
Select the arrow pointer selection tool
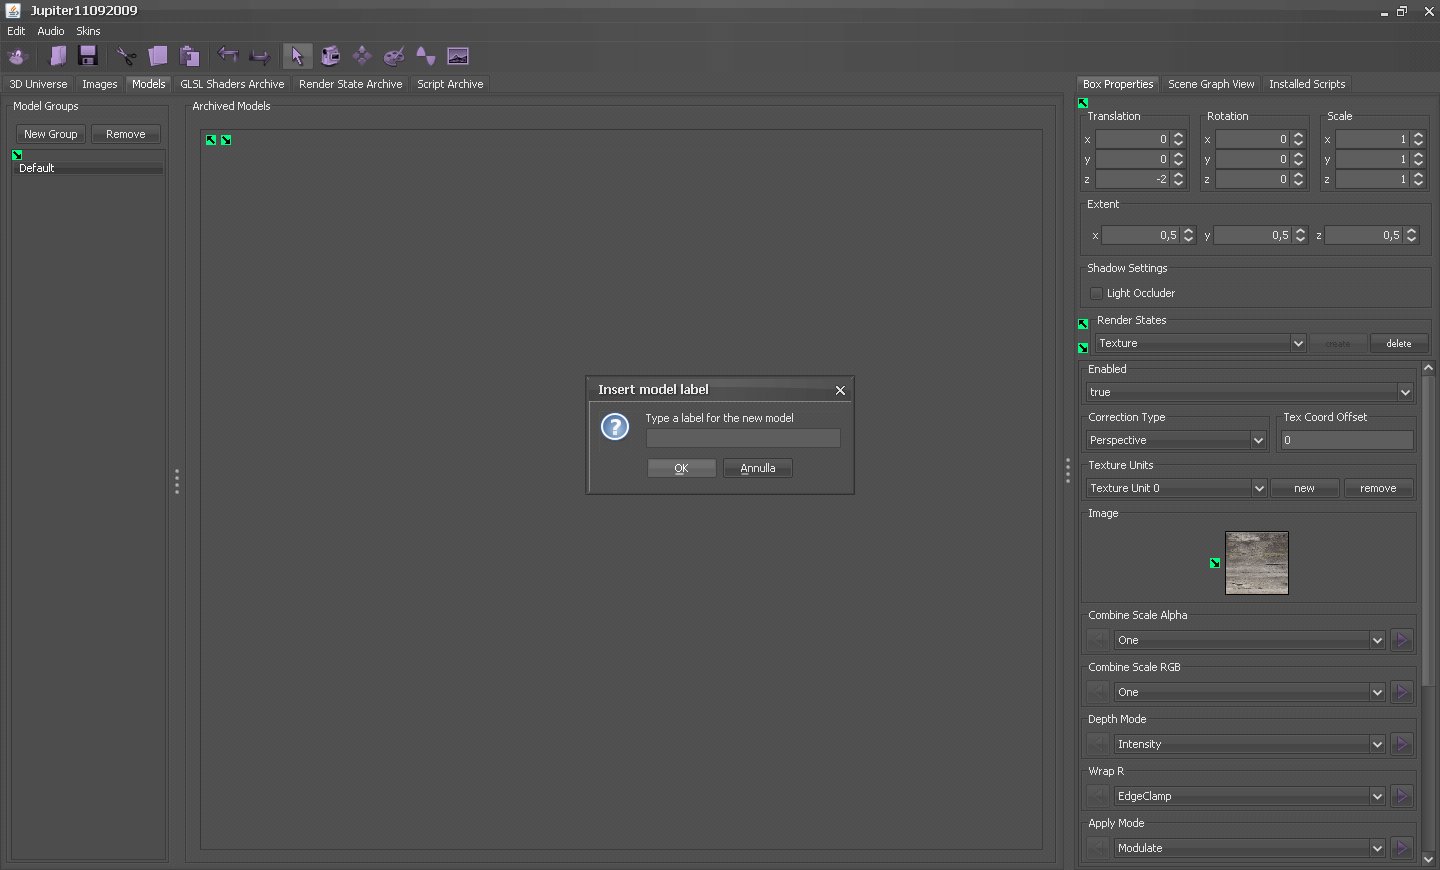point(297,56)
